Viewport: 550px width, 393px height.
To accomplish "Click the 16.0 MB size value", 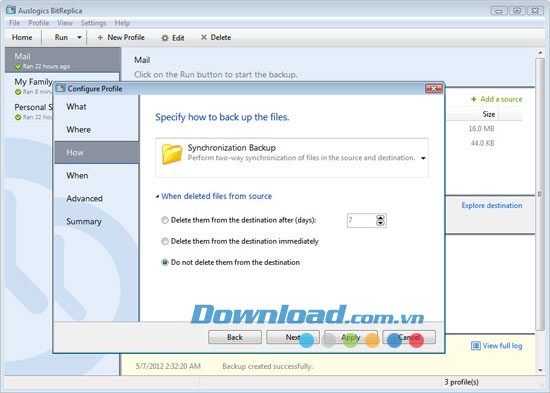I will (x=481, y=129).
